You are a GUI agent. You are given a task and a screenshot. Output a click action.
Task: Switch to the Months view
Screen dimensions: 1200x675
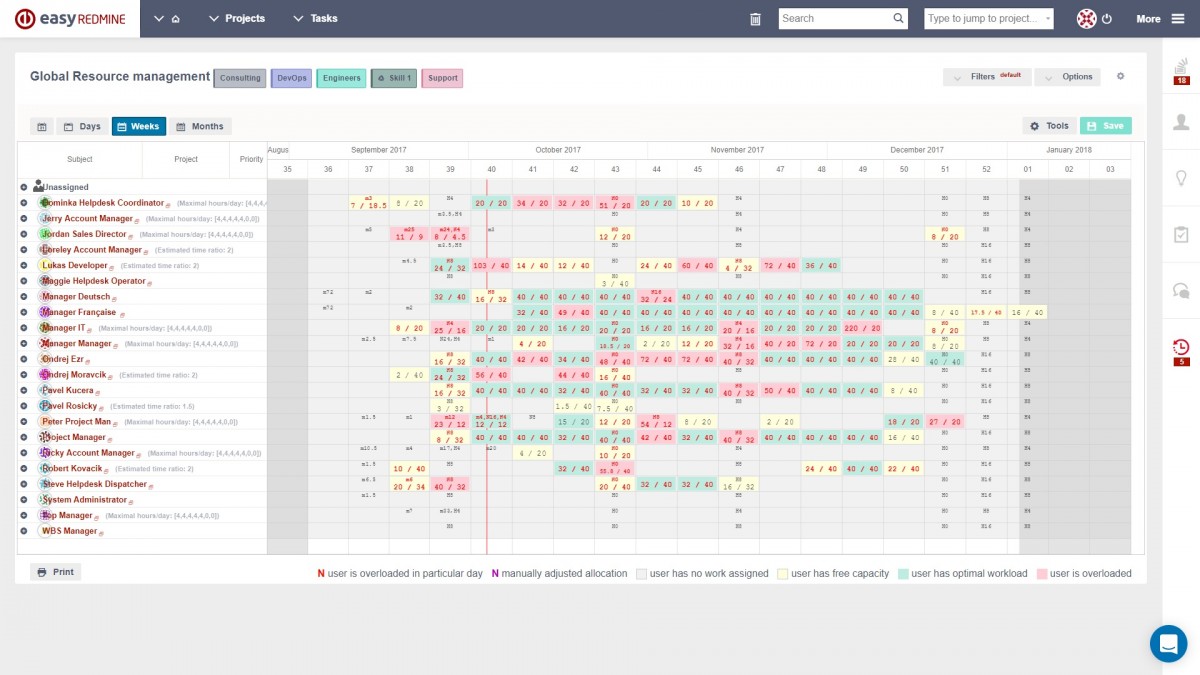click(x=200, y=127)
